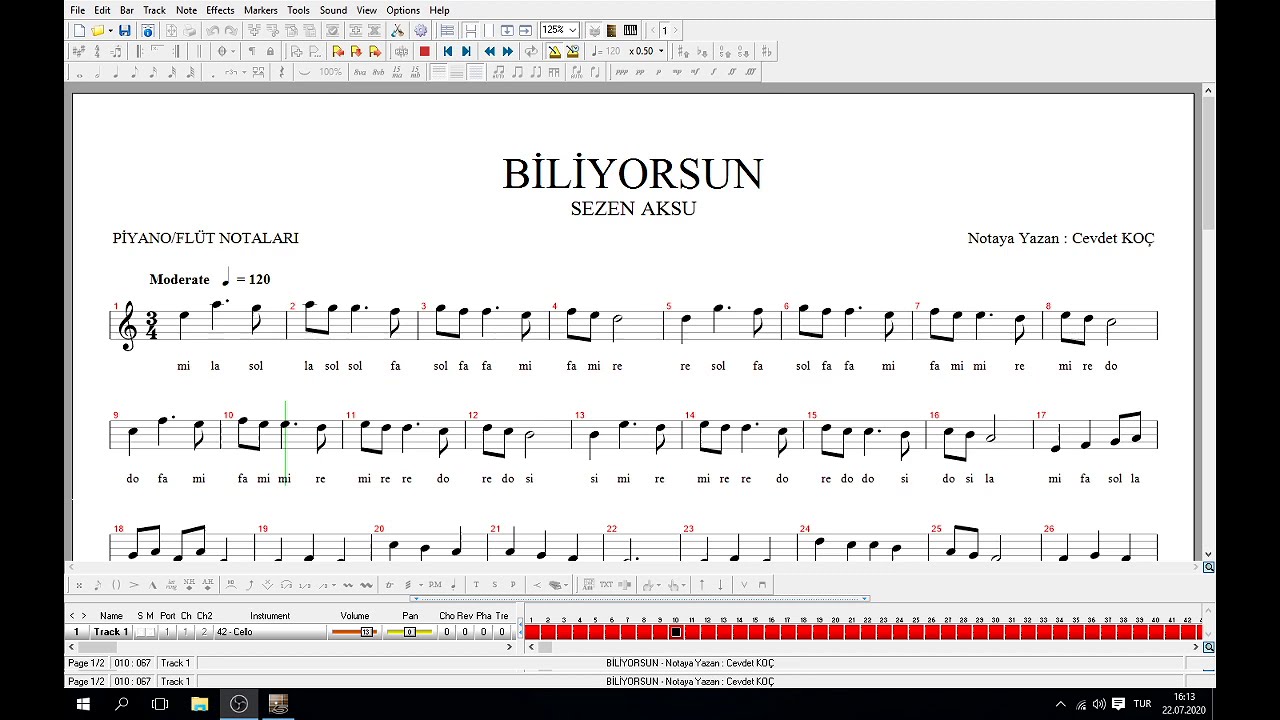Select quarter note duration
This screenshot has height=720, width=1280.
pyautogui.click(x=116, y=72)
